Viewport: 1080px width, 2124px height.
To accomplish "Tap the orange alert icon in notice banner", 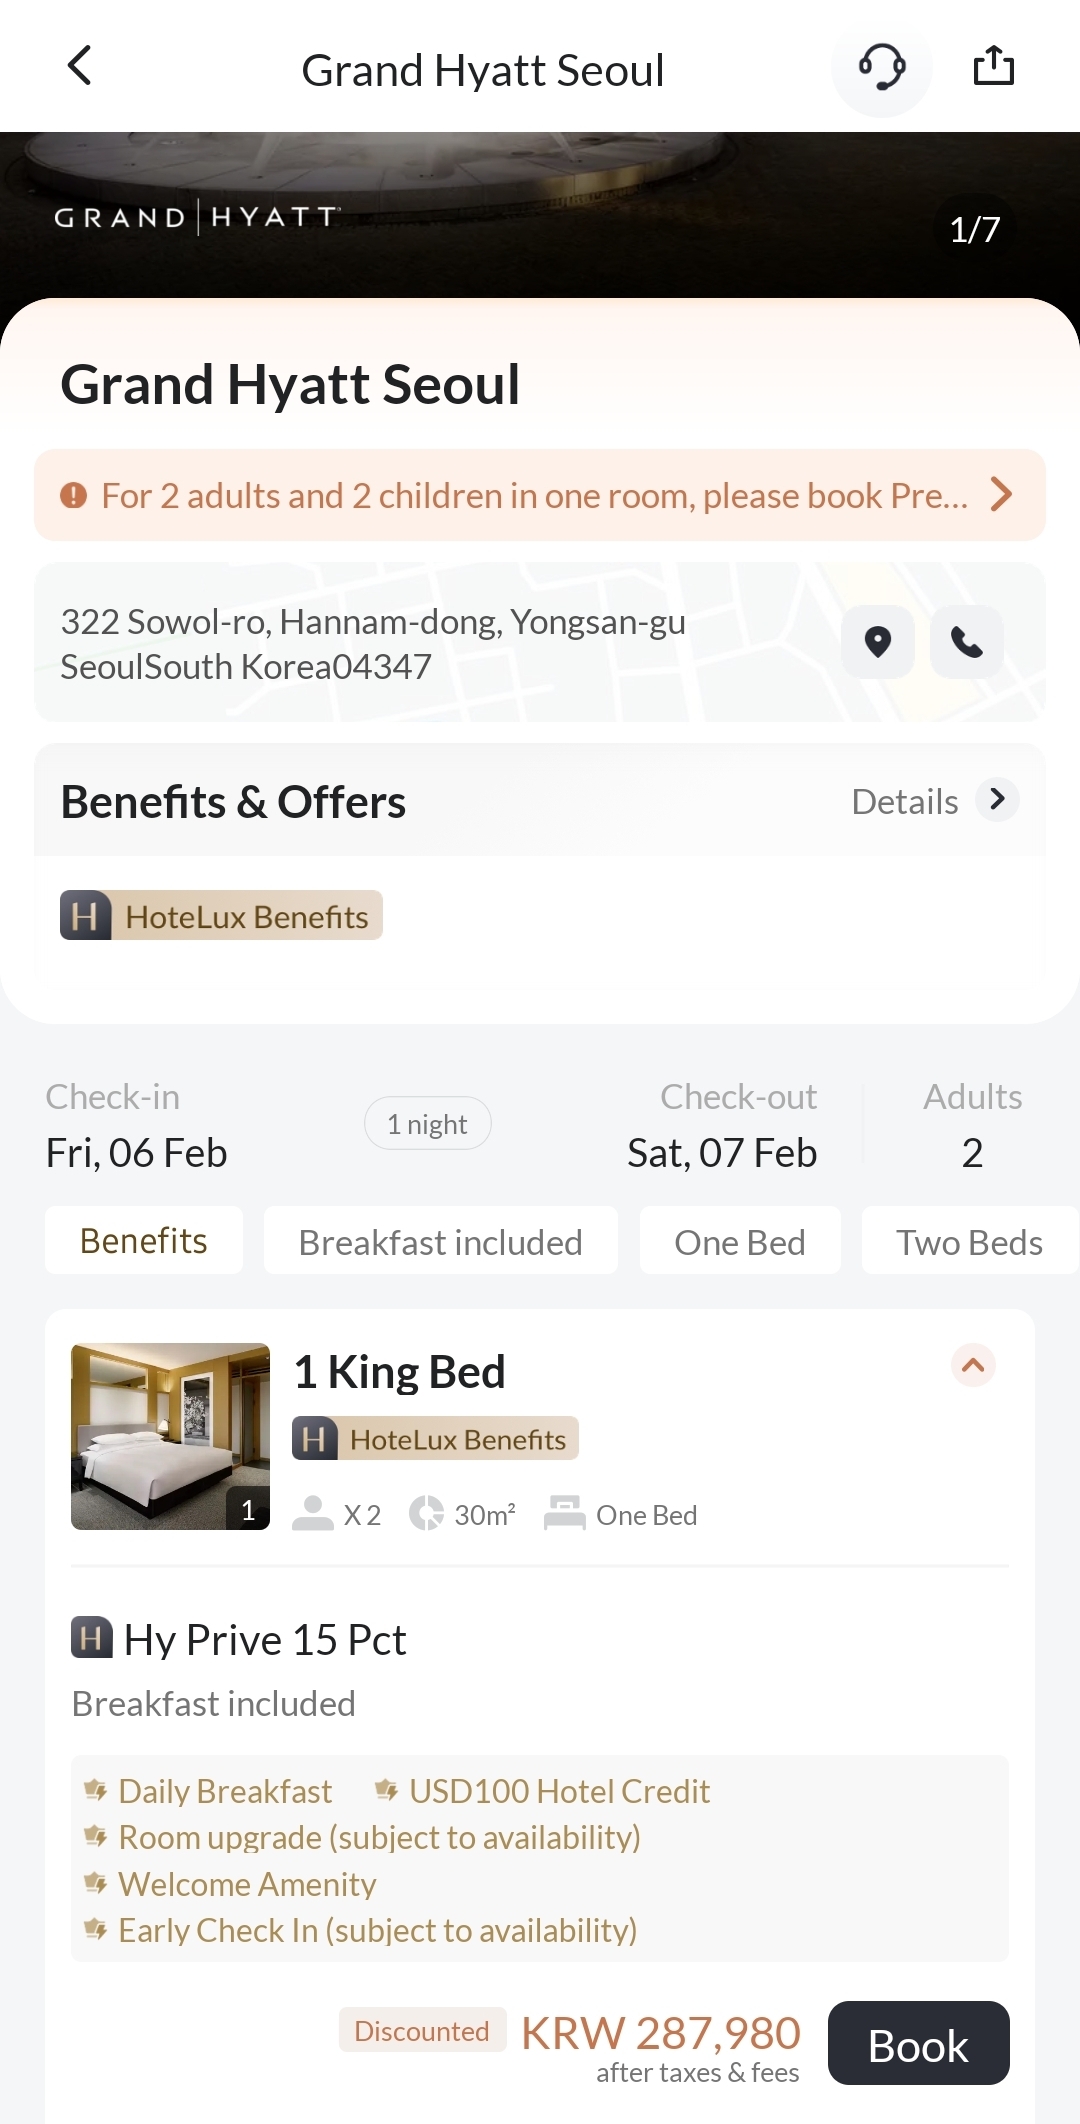I will 74,495.
